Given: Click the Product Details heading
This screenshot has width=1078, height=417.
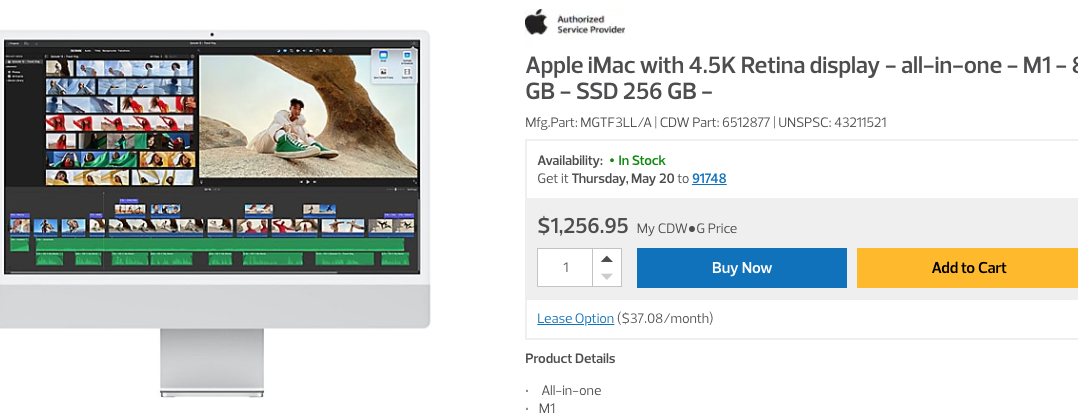Looking at the screenshot, I should coord(570,358).
